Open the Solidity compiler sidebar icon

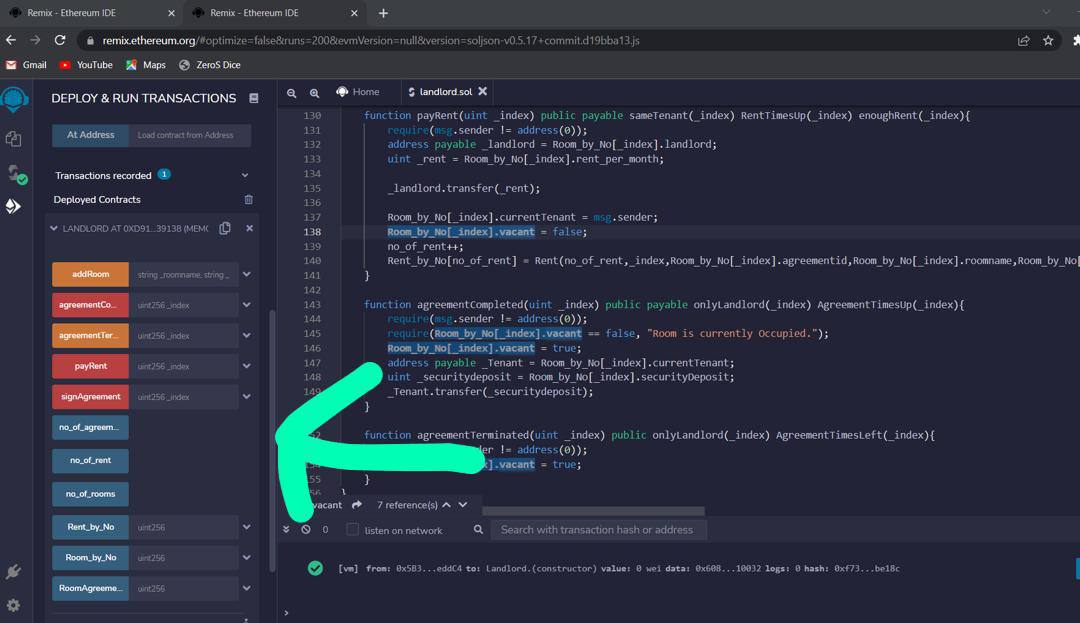[14, 173]
